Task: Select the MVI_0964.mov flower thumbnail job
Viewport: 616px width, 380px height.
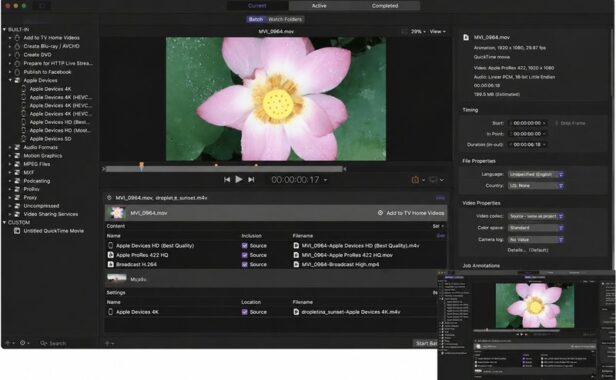Action: point(117,213)
